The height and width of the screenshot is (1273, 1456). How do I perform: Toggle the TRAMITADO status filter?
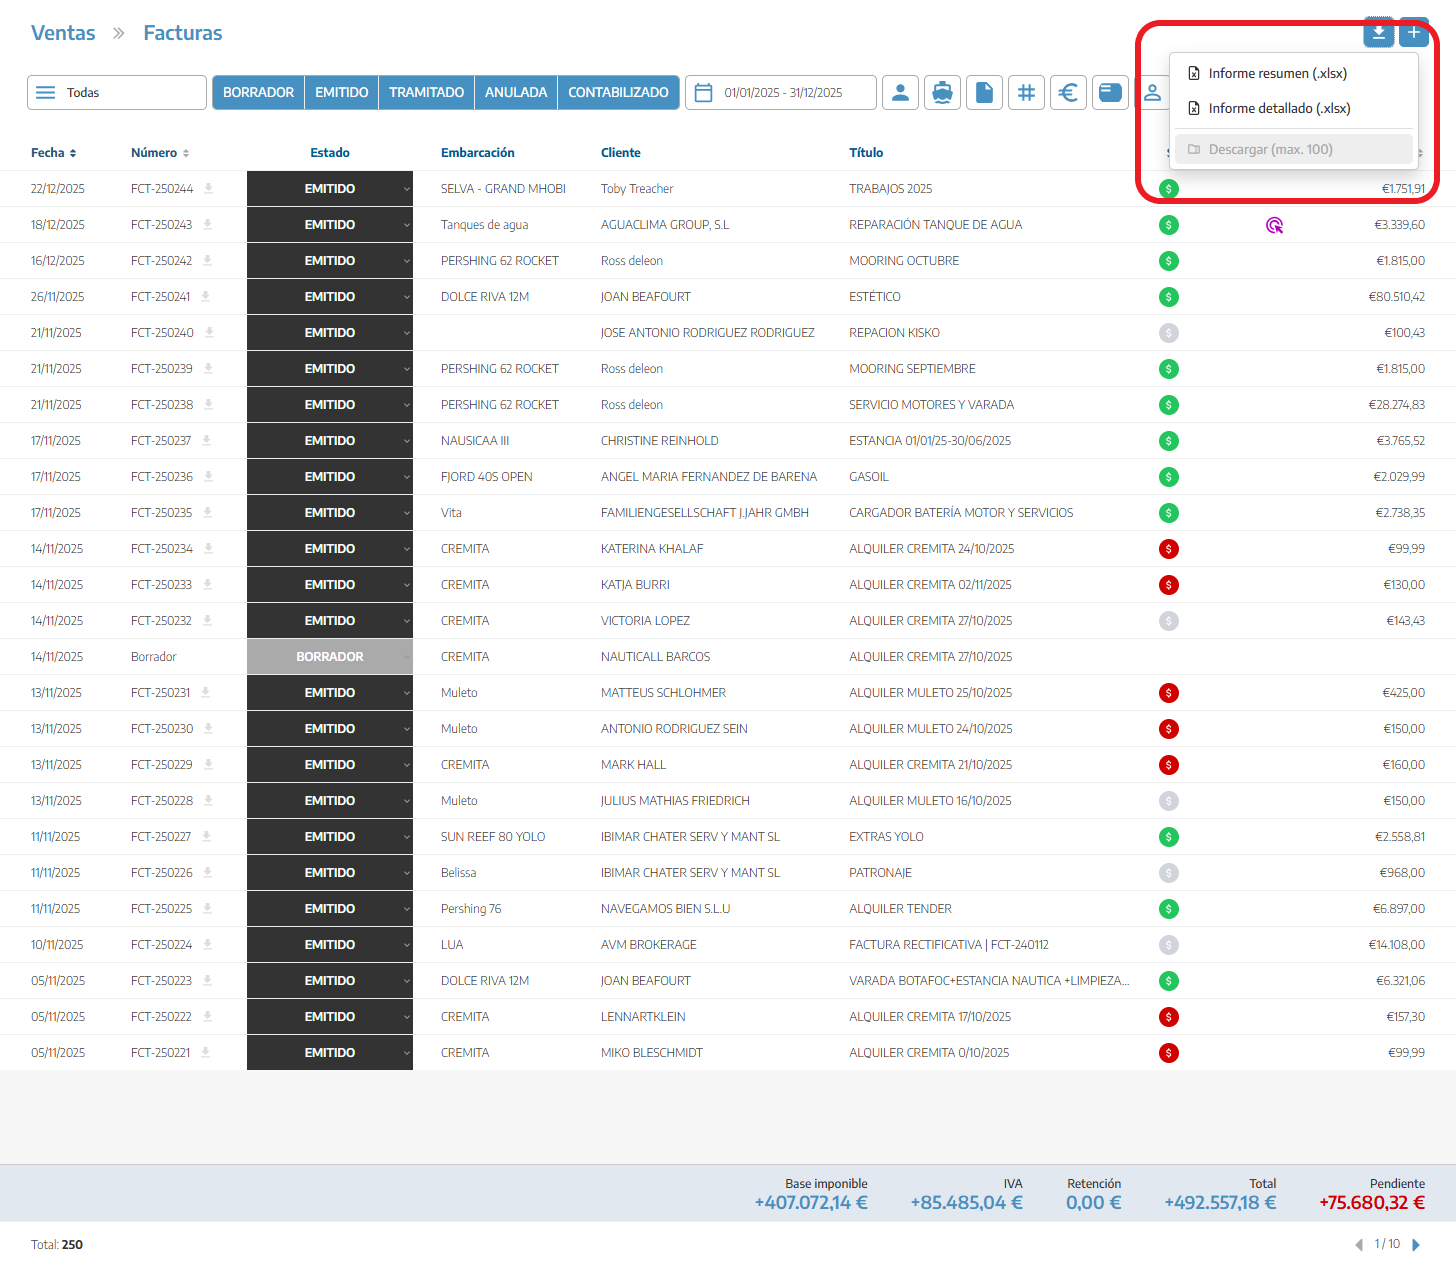click(x=427, y=93)
